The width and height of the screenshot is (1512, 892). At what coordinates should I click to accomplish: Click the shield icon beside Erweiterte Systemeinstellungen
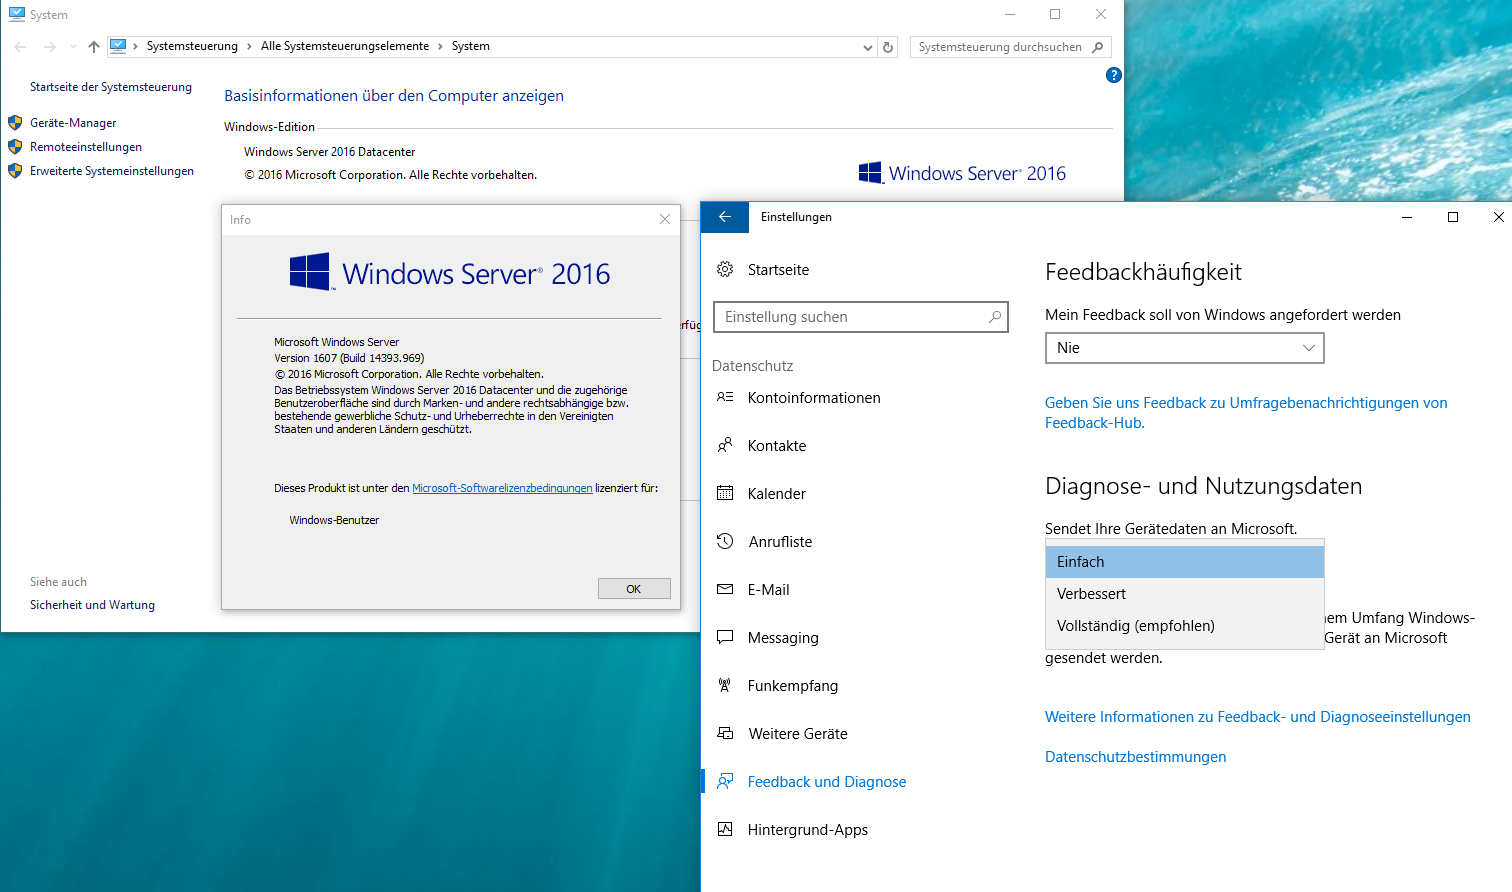click(15, 171)
